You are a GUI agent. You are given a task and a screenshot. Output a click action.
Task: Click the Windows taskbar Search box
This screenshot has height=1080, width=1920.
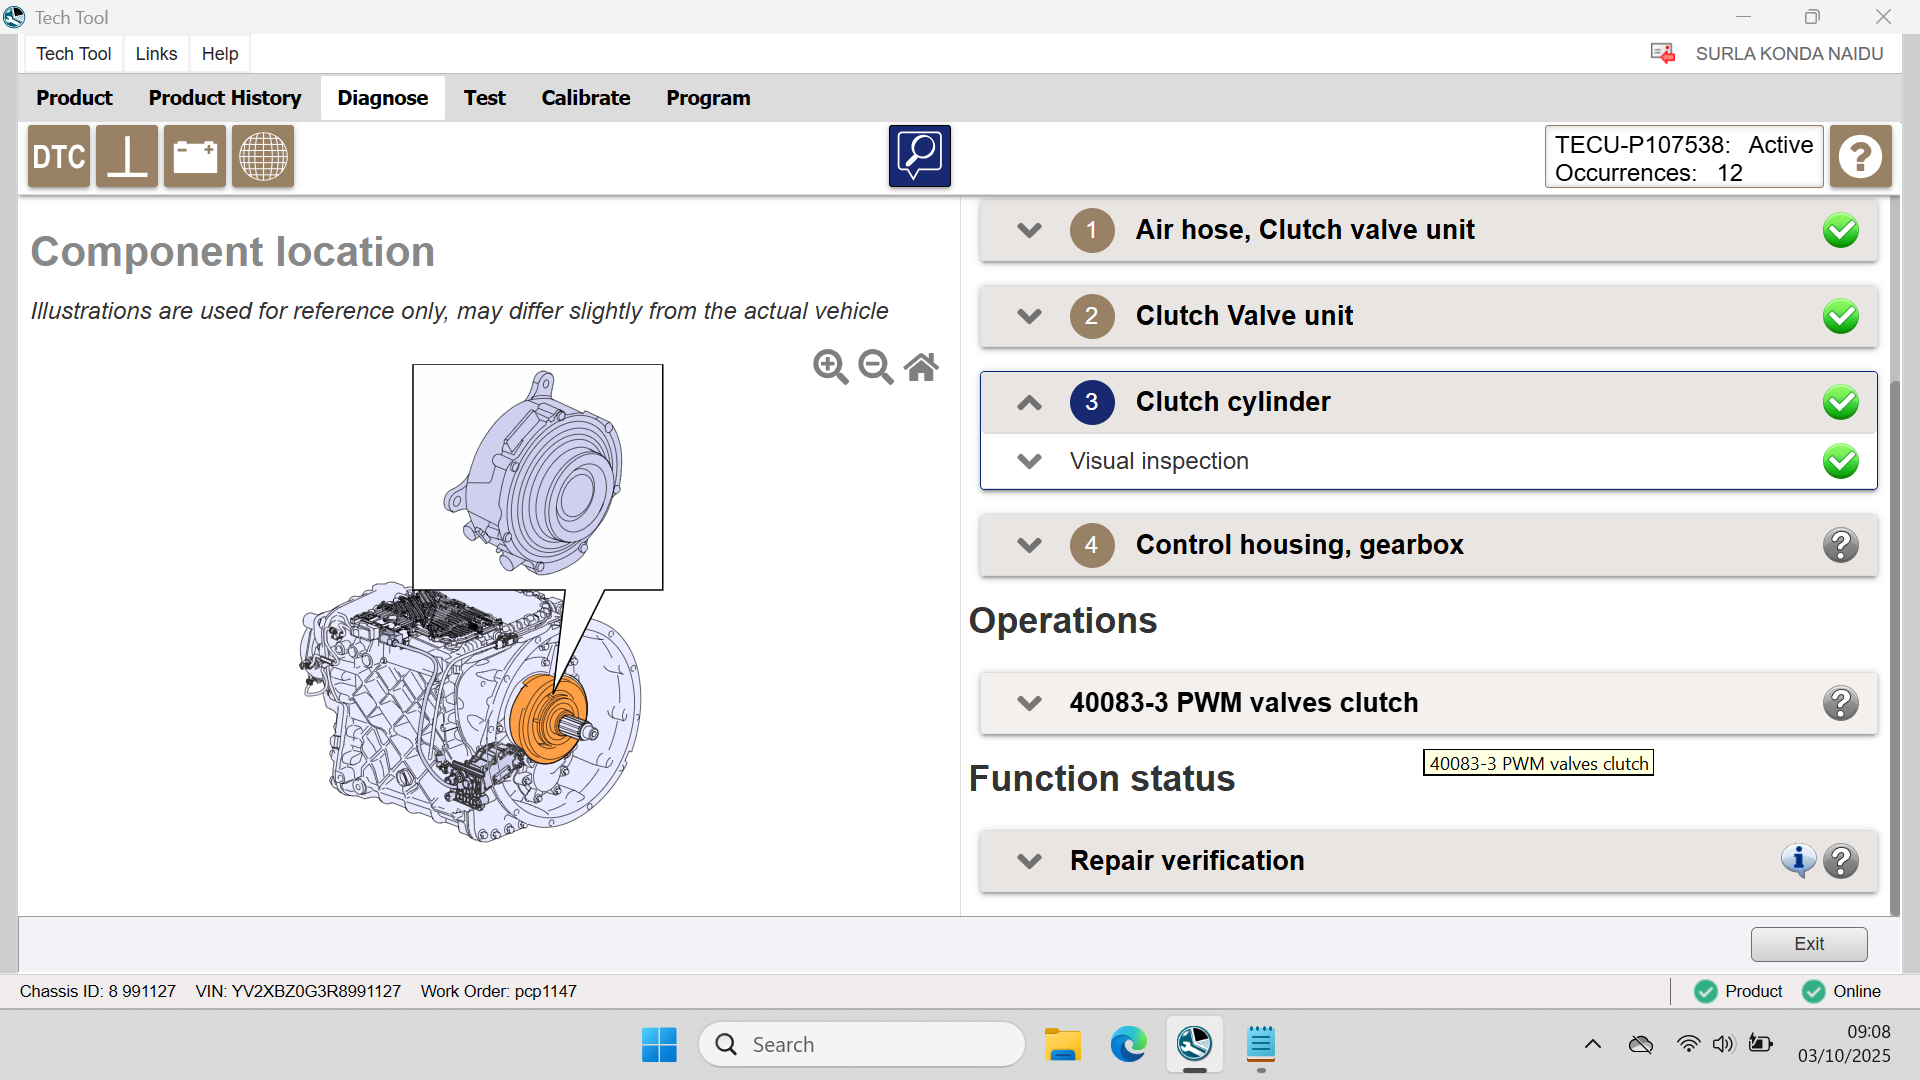coord(862,1044)
